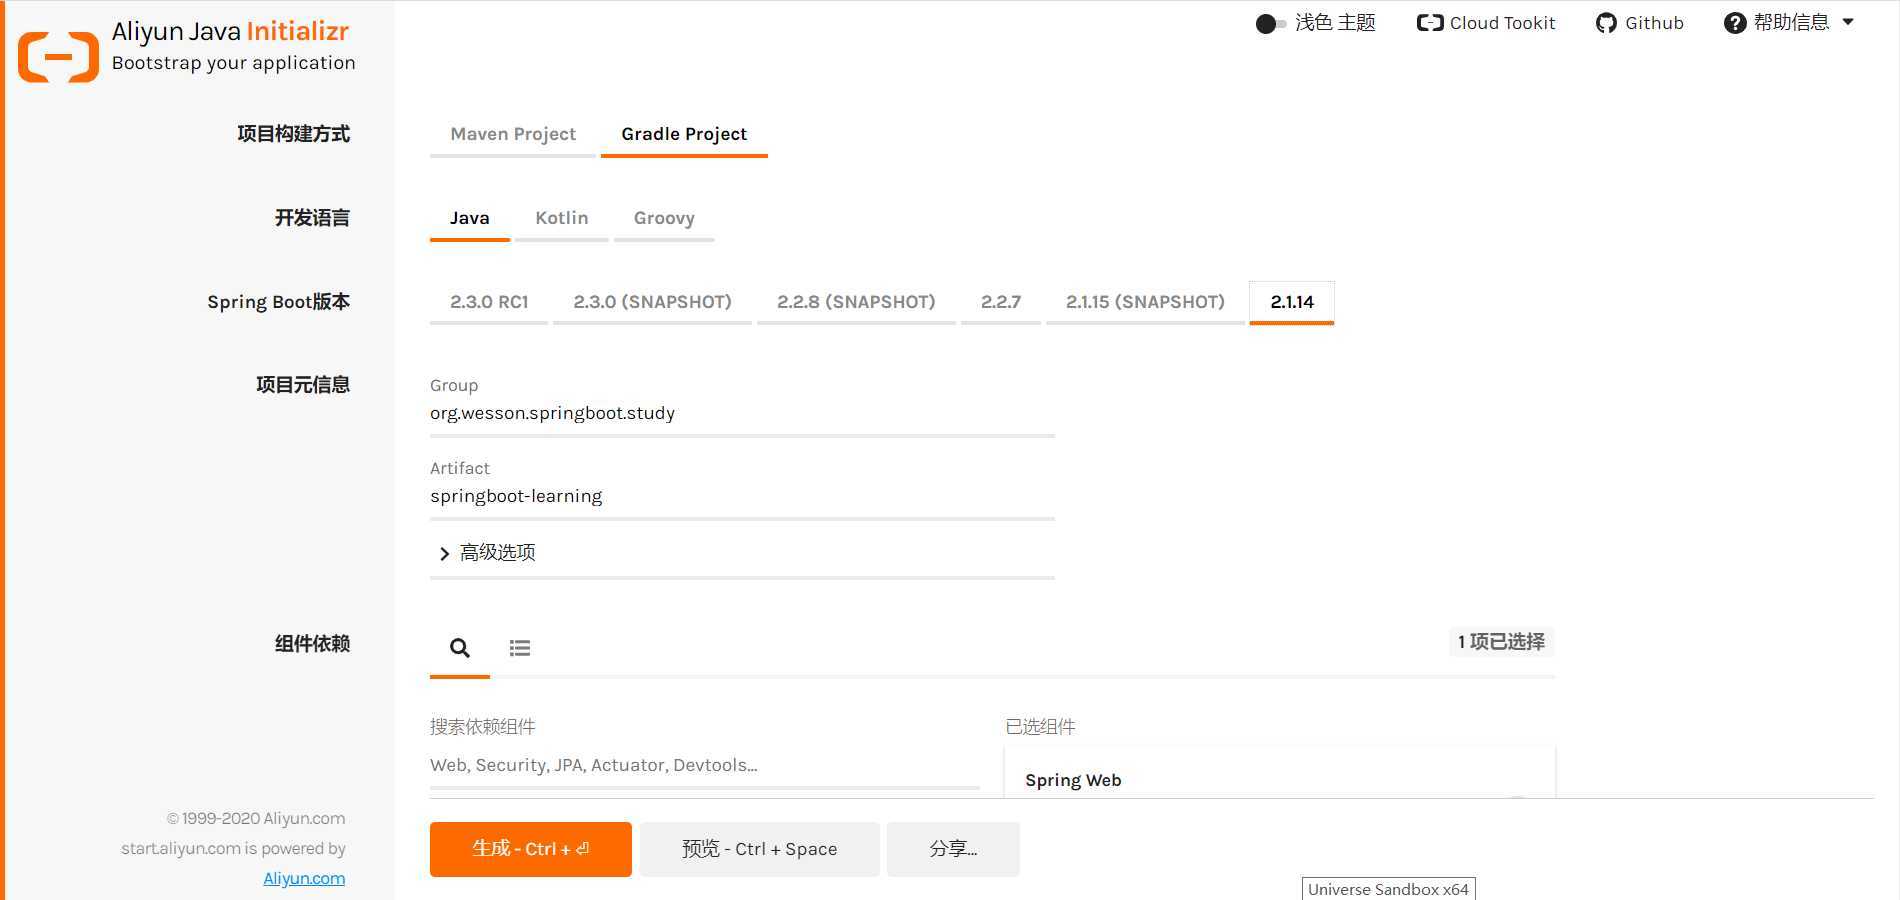Click the Cloud Toolkit bracket icon
1900x900 pixels.
click(x=1430, y=23)
